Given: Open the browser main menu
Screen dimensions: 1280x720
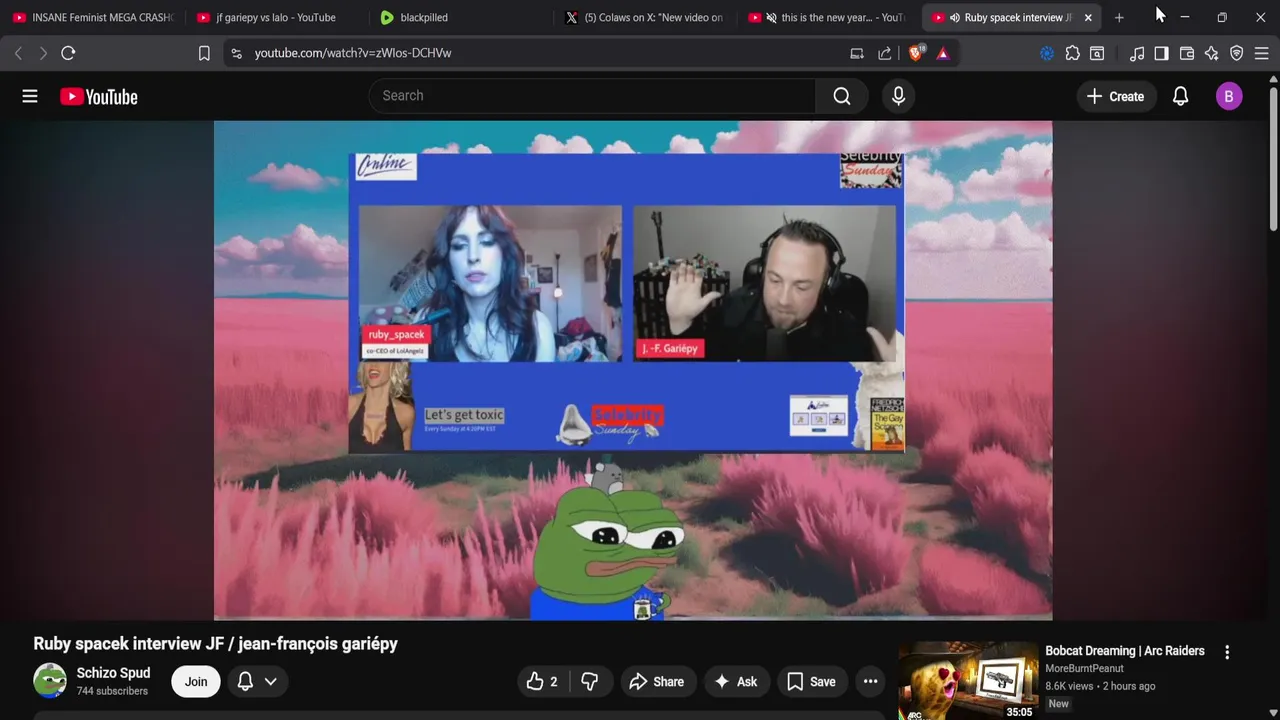Looking at the screenshot, I should pos(1261,53).
